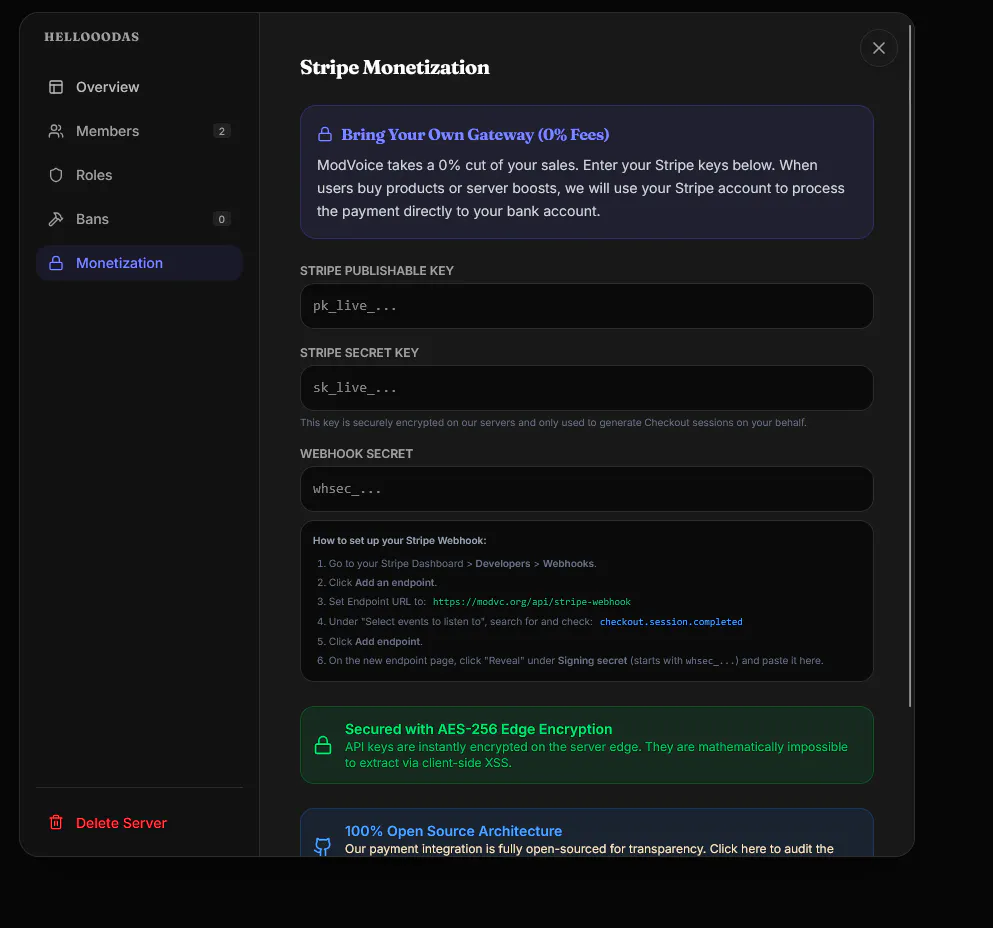Click the 'This key is securely encrypted' note

pyautogui.click(x=553, y=423)
